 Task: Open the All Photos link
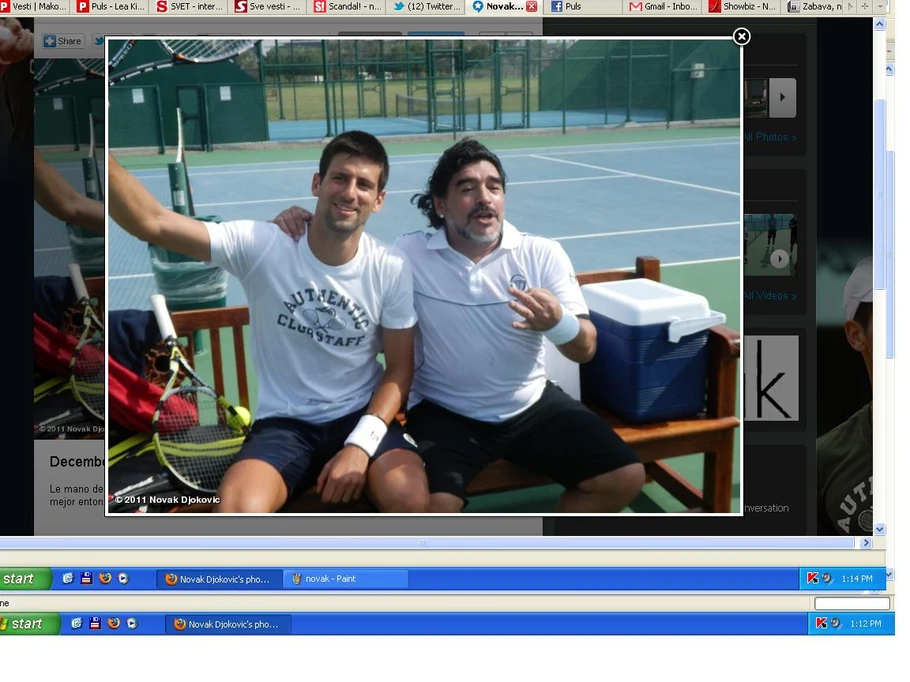tap(769, 137)
